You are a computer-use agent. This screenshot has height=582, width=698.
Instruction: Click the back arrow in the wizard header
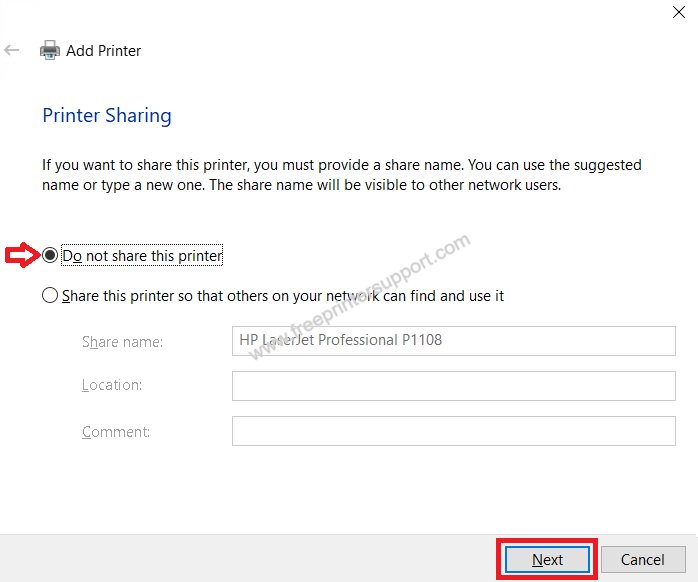12,50
